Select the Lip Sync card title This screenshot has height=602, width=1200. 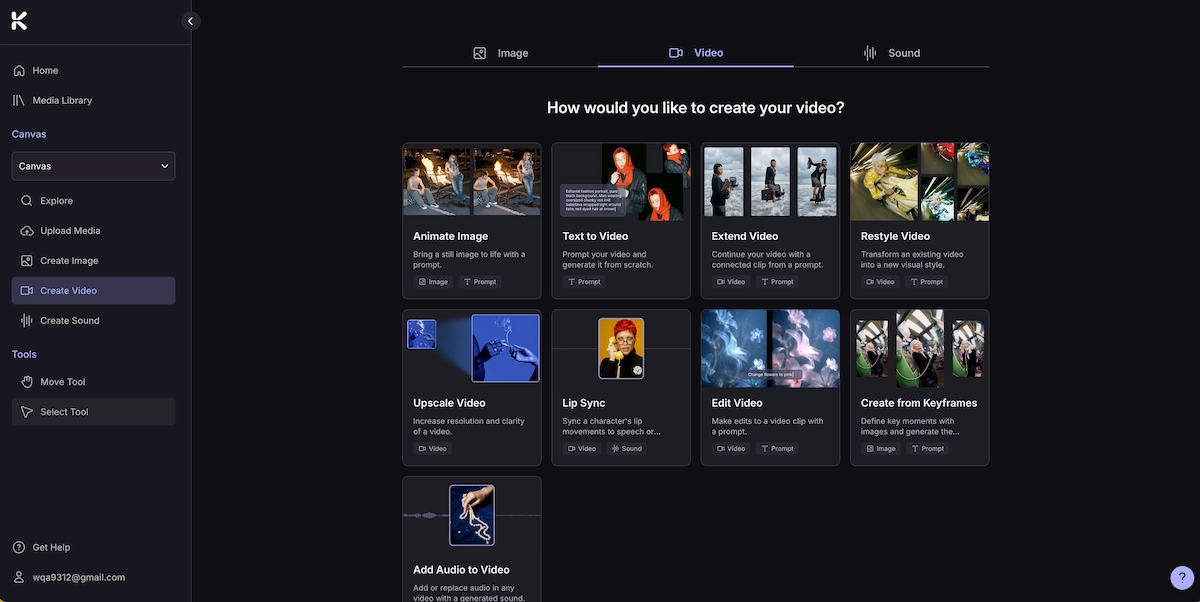584,403
